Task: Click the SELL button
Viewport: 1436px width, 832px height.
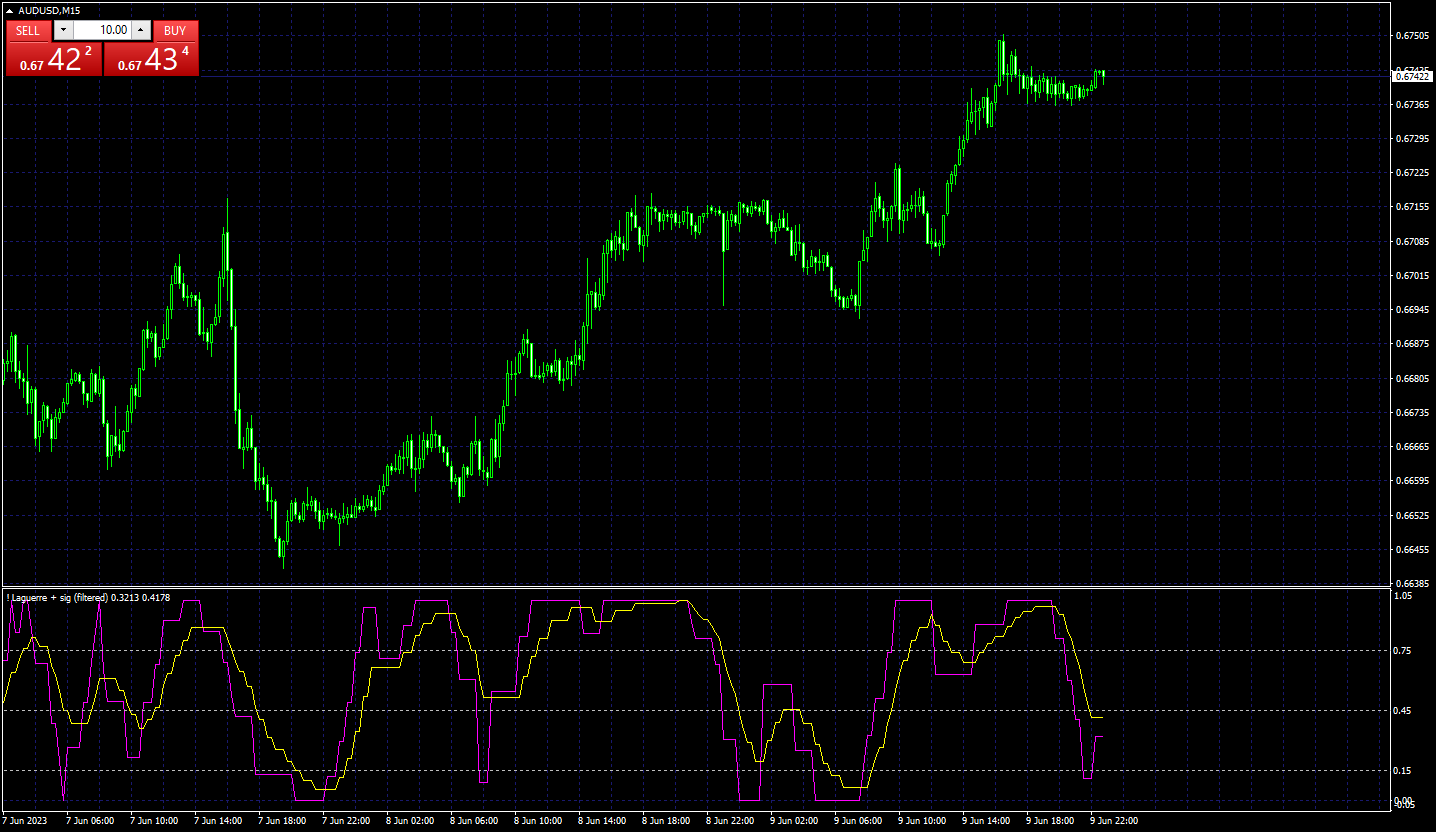Action: pos(28,30)
